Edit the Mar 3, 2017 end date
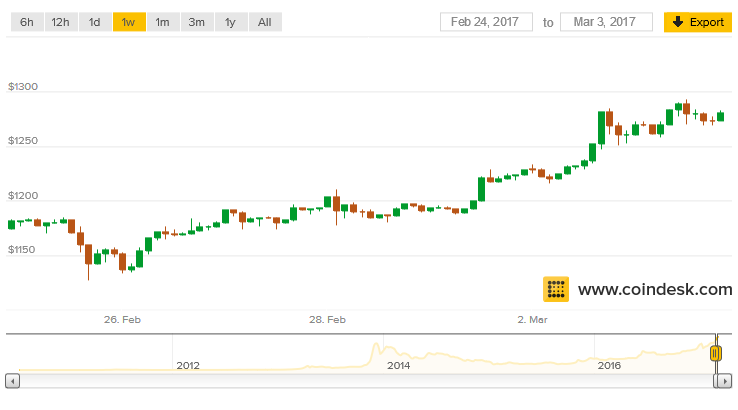738x410 pixels. [x=606, y=22]
